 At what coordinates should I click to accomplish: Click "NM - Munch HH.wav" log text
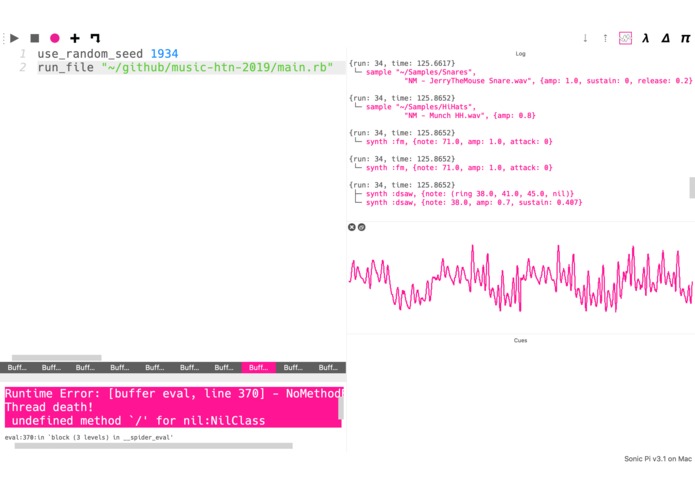click(x=446, y=116)
